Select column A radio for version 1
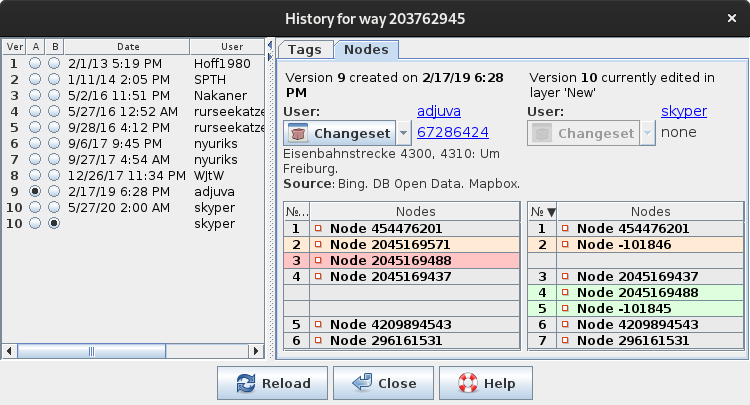Viewport: 750px width, 405px height. [35, 63]
